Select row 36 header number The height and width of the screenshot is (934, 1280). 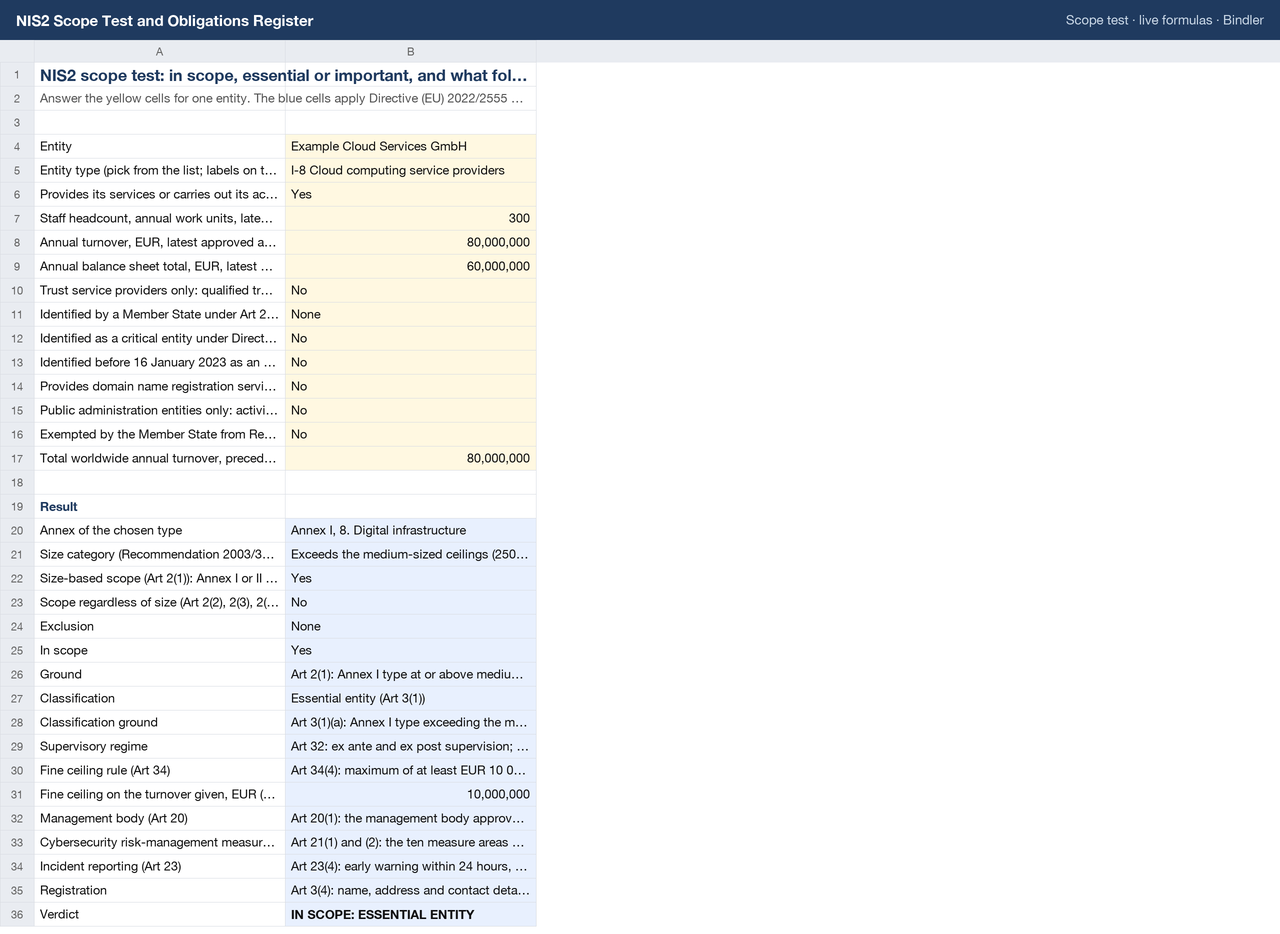click(x=17, y=914)
